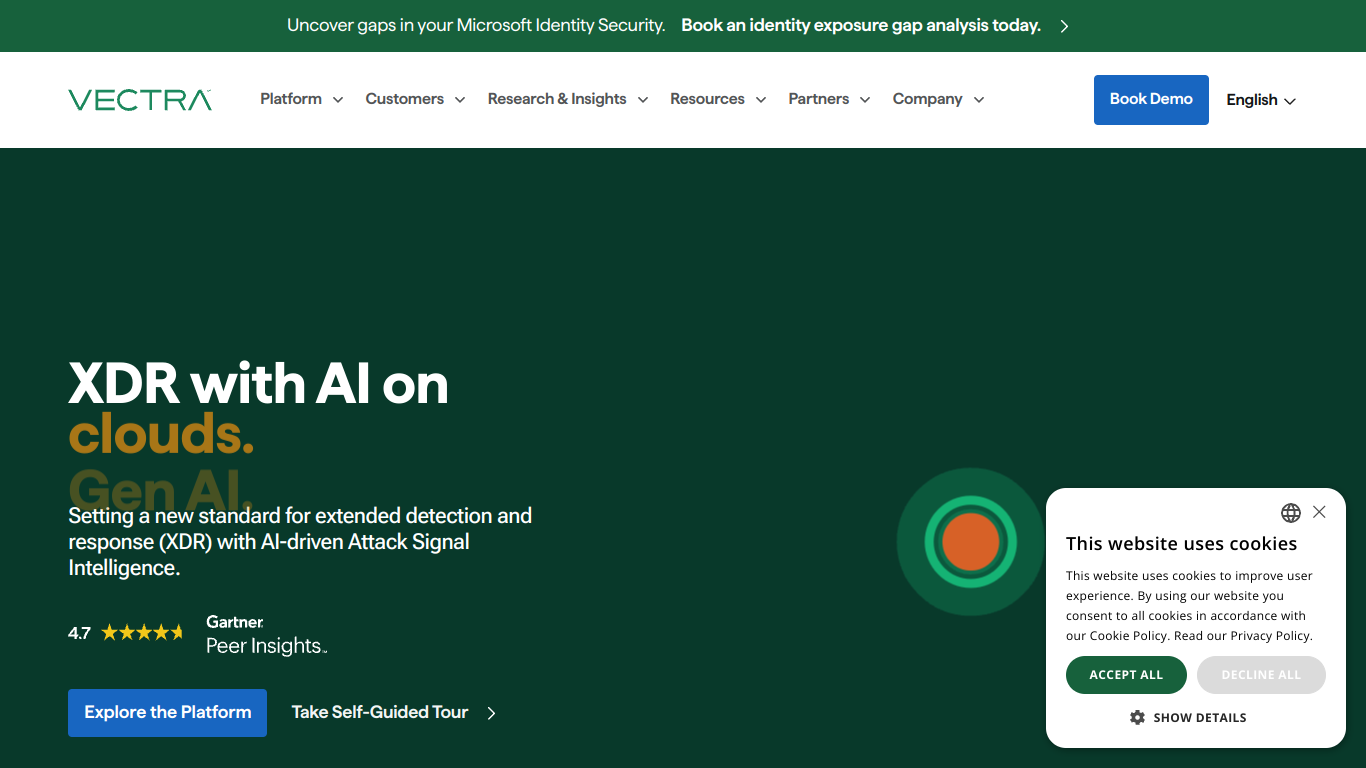
Task: Open the Platform menu
Action: point(291,99)
